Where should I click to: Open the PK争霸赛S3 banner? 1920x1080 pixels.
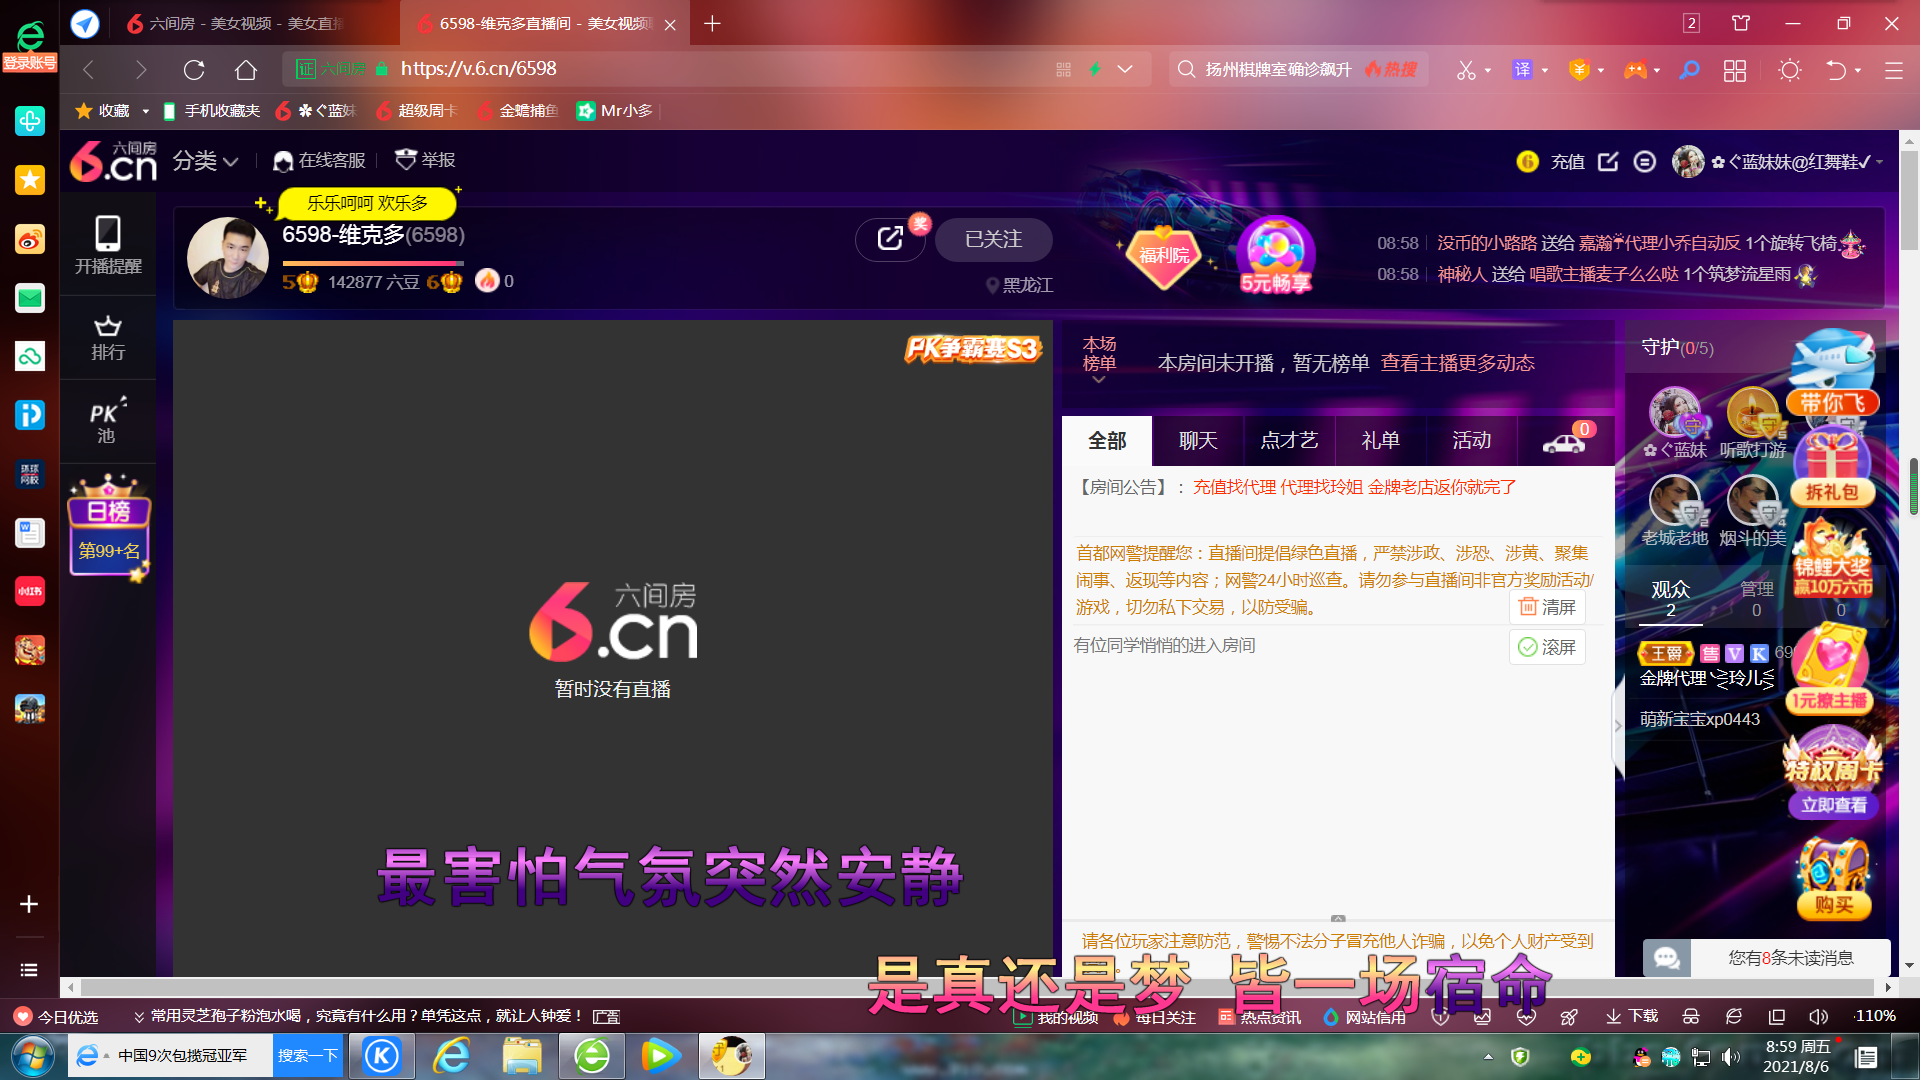973,348
